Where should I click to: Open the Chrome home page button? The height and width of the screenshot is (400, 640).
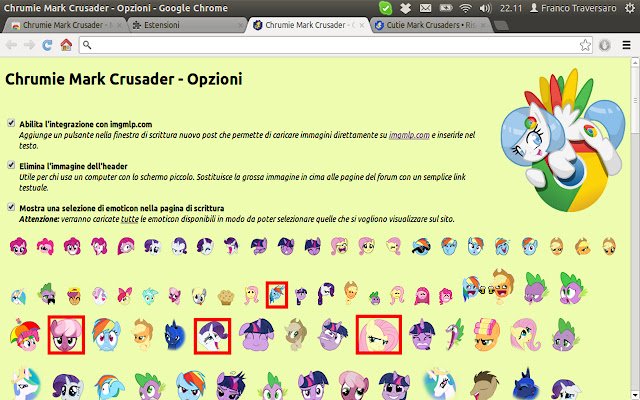66,45
